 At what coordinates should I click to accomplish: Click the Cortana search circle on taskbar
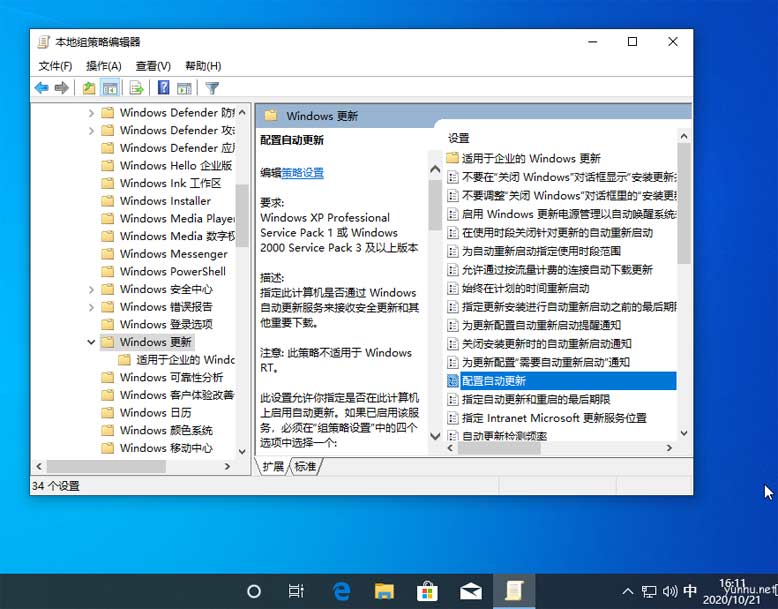coord(254,591)
